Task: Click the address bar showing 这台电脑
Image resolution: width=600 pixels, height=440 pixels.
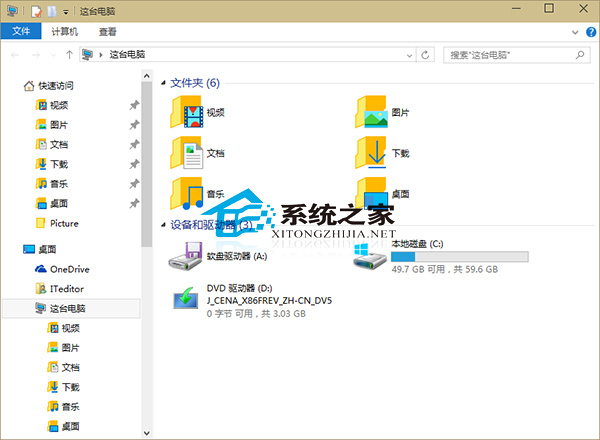Action: pos(247,55)
